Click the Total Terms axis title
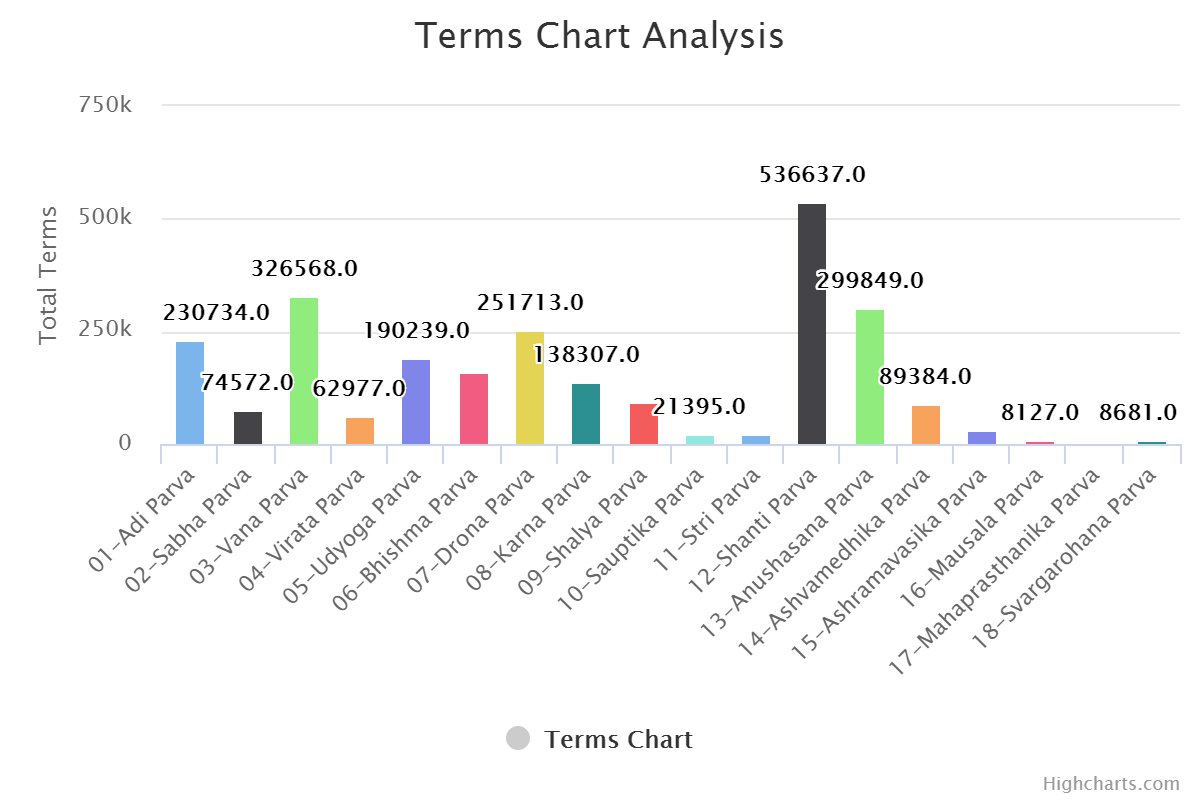 48,275
